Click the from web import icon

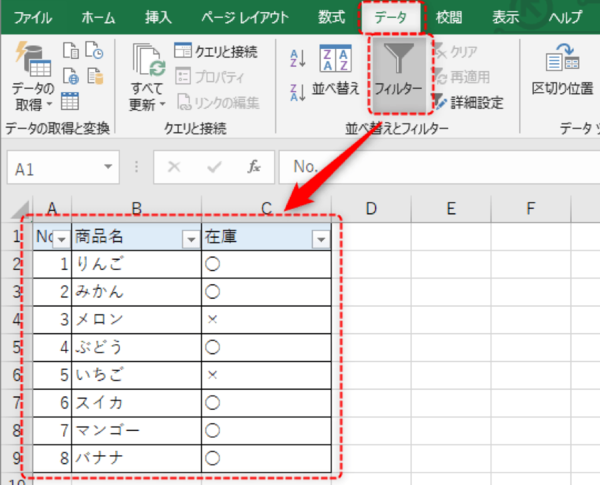click(71, 76)
